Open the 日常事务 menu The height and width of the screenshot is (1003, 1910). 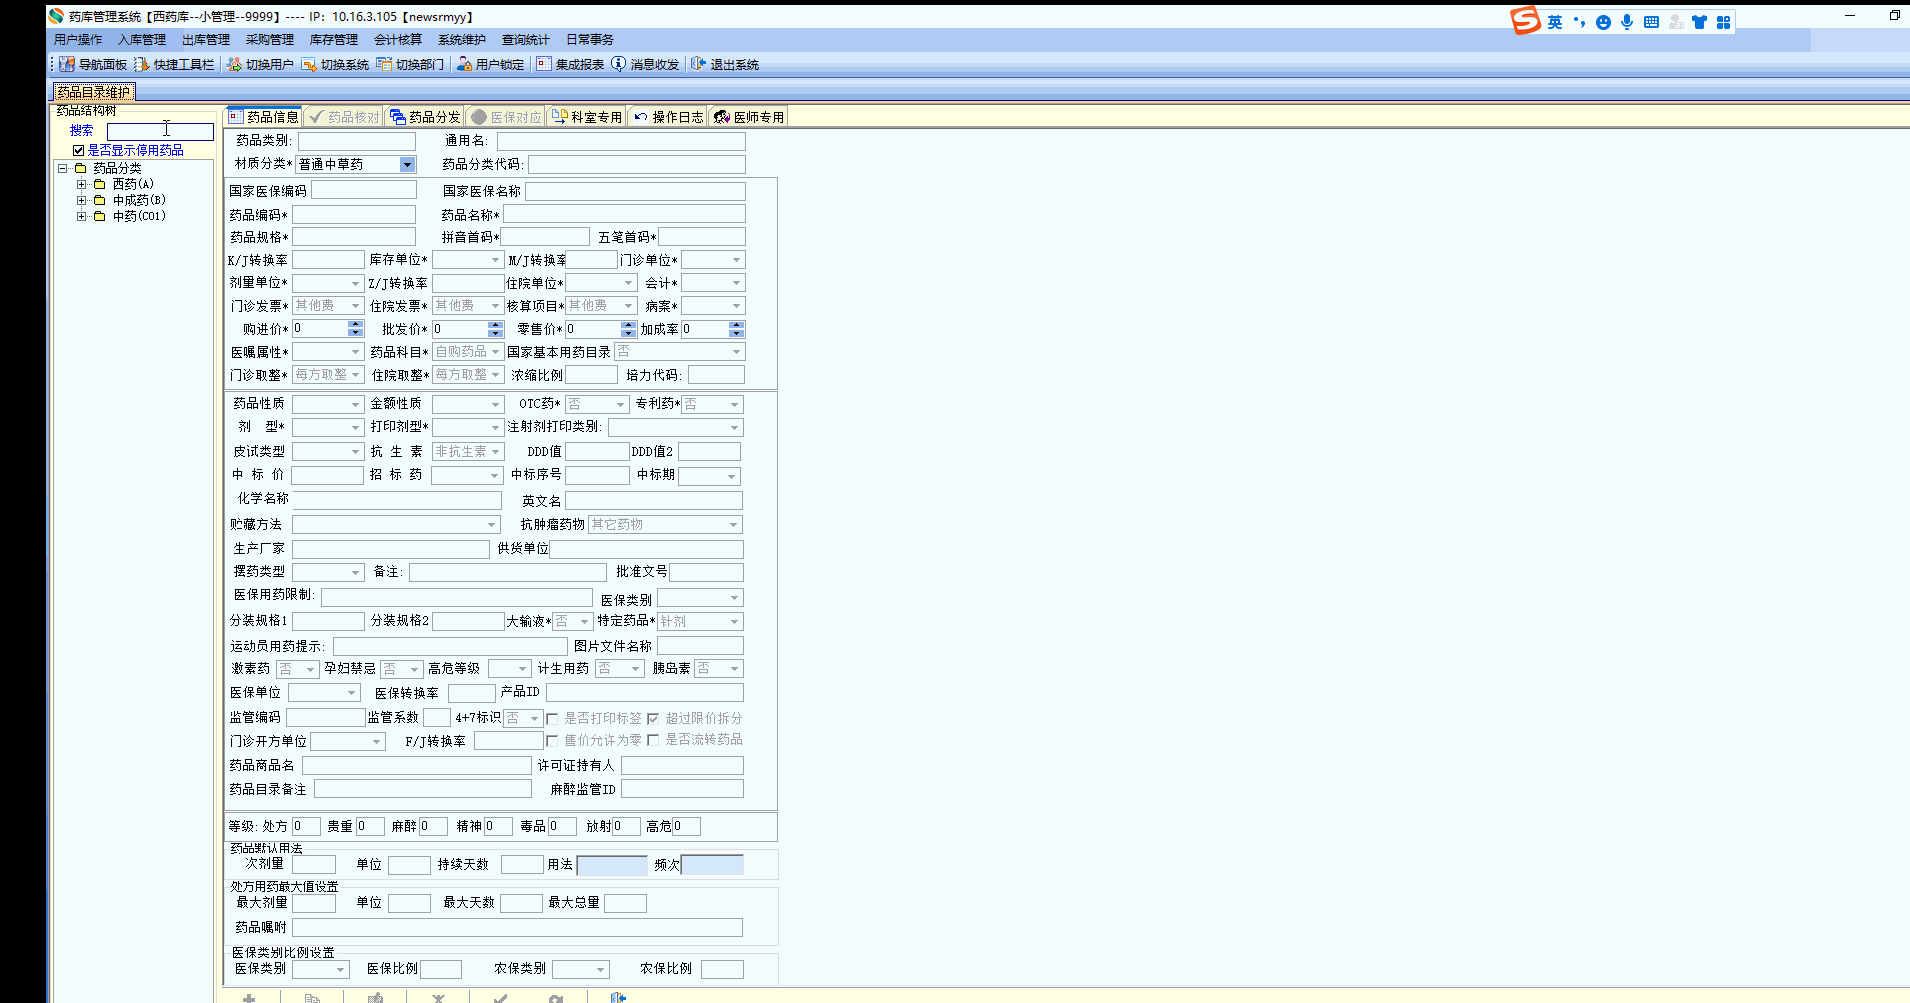pyautogui.click(x=590, y=40)
